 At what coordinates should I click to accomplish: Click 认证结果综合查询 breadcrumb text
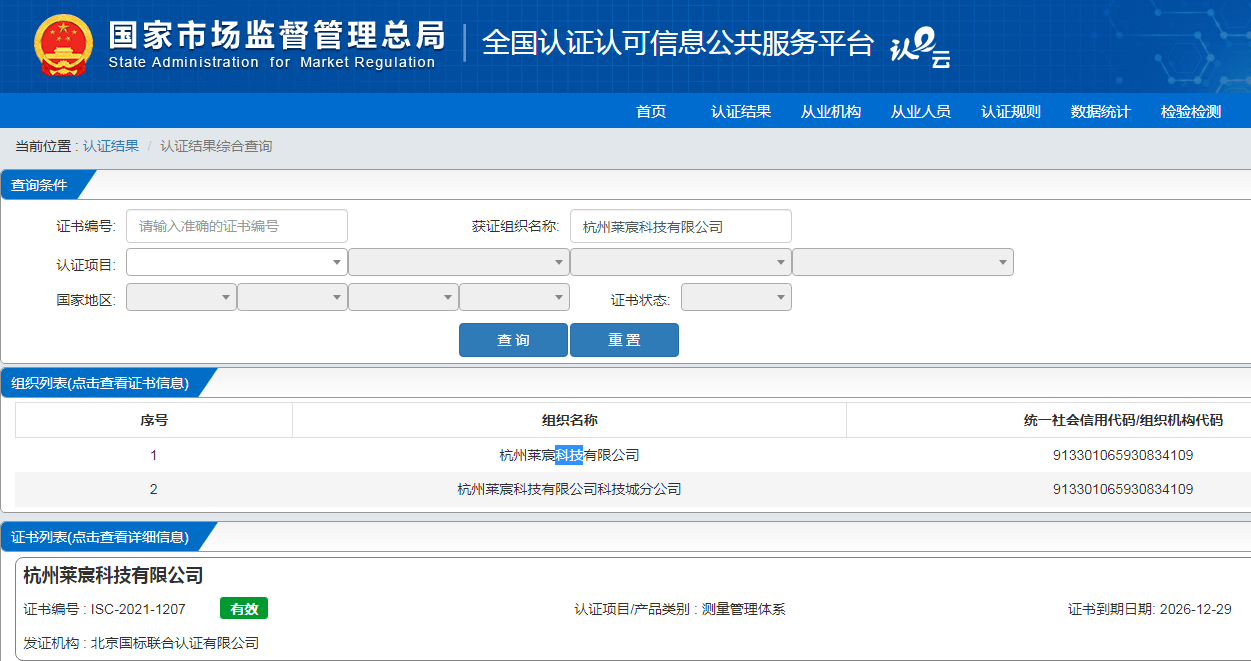pyautogui.click(x=216, y=146)
